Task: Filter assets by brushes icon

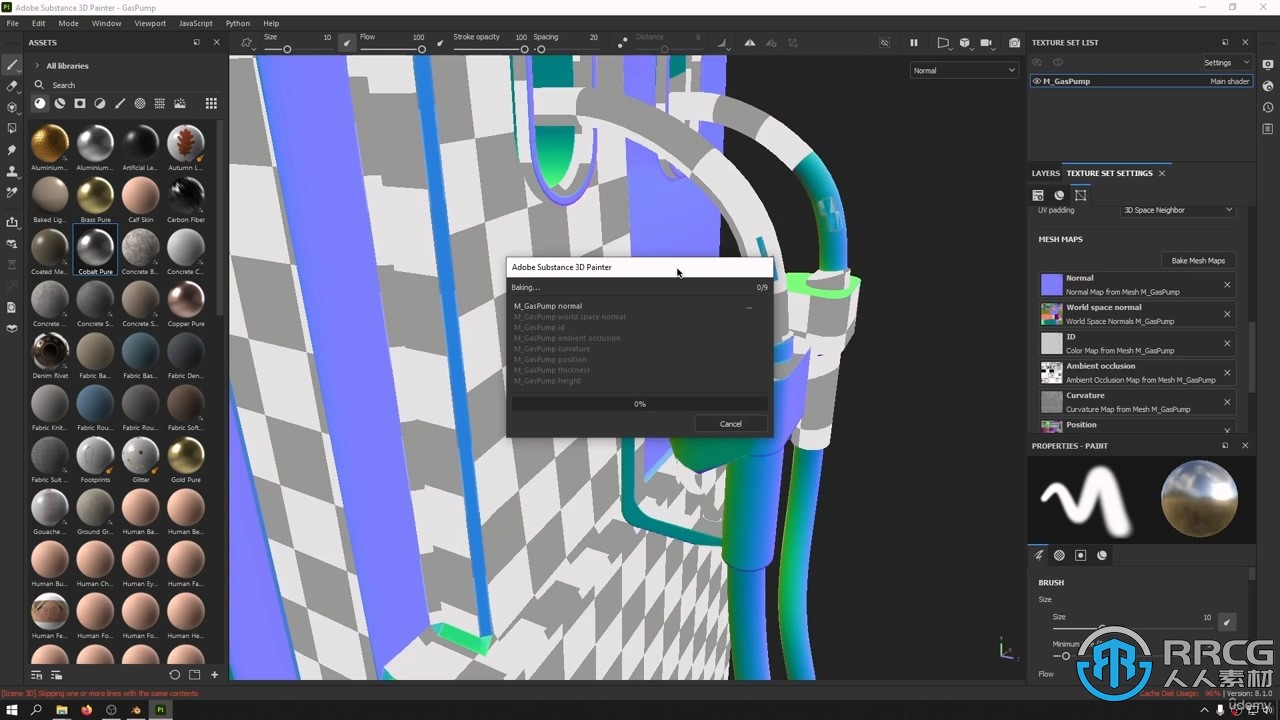Action: pos(120,103)
